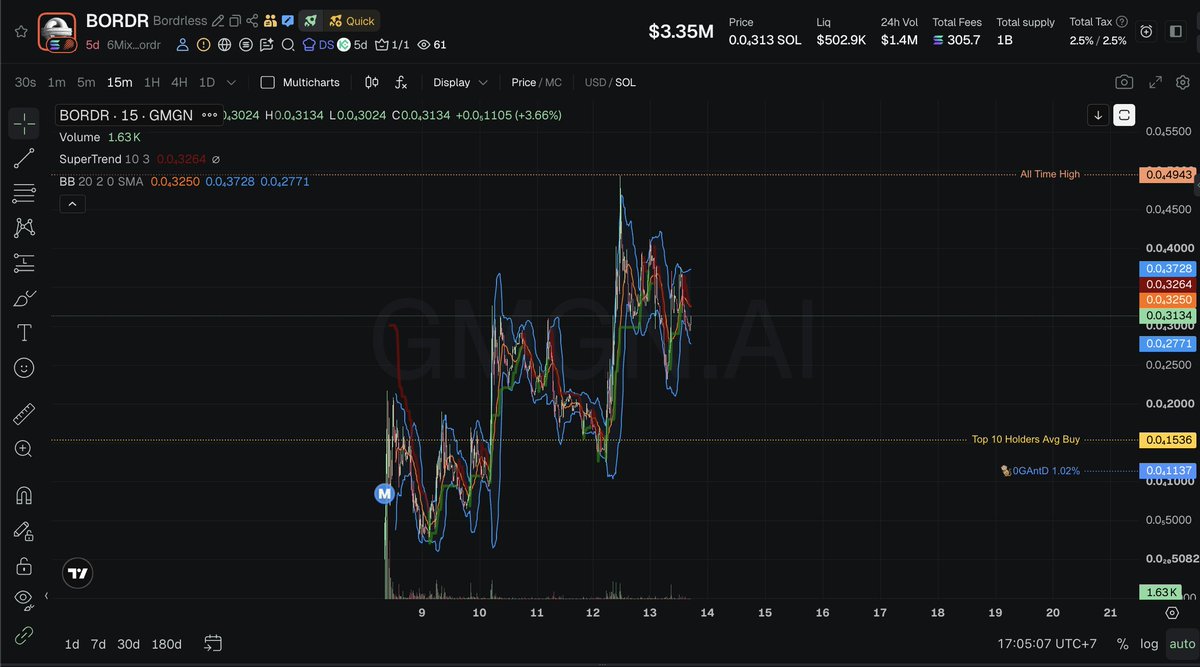
Task: Lock all drawing tools
Action: tap(24, 566)
